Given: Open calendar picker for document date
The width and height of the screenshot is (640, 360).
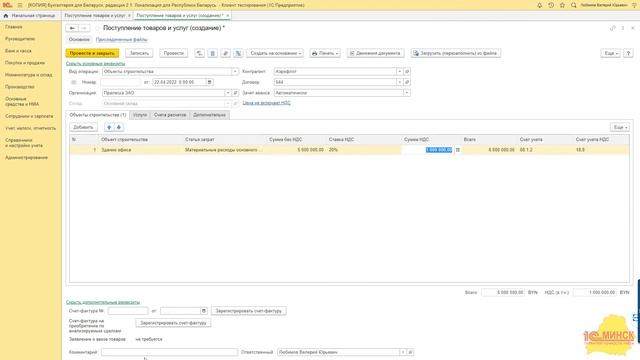Looking at the screenshot, I should click(209, 82).
